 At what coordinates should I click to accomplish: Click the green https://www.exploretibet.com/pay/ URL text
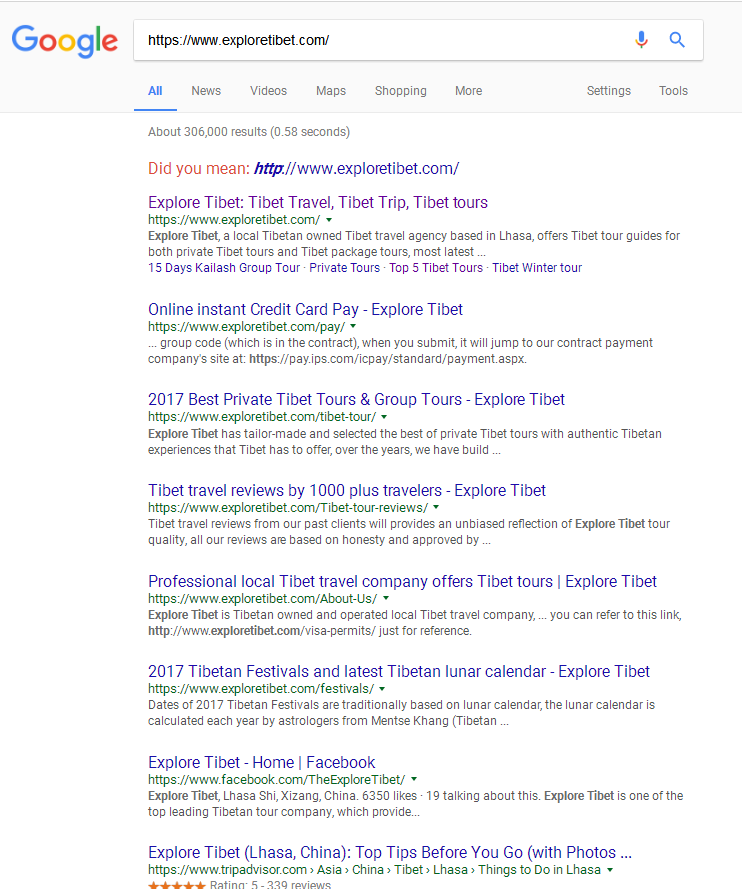(x=247, y=327)
